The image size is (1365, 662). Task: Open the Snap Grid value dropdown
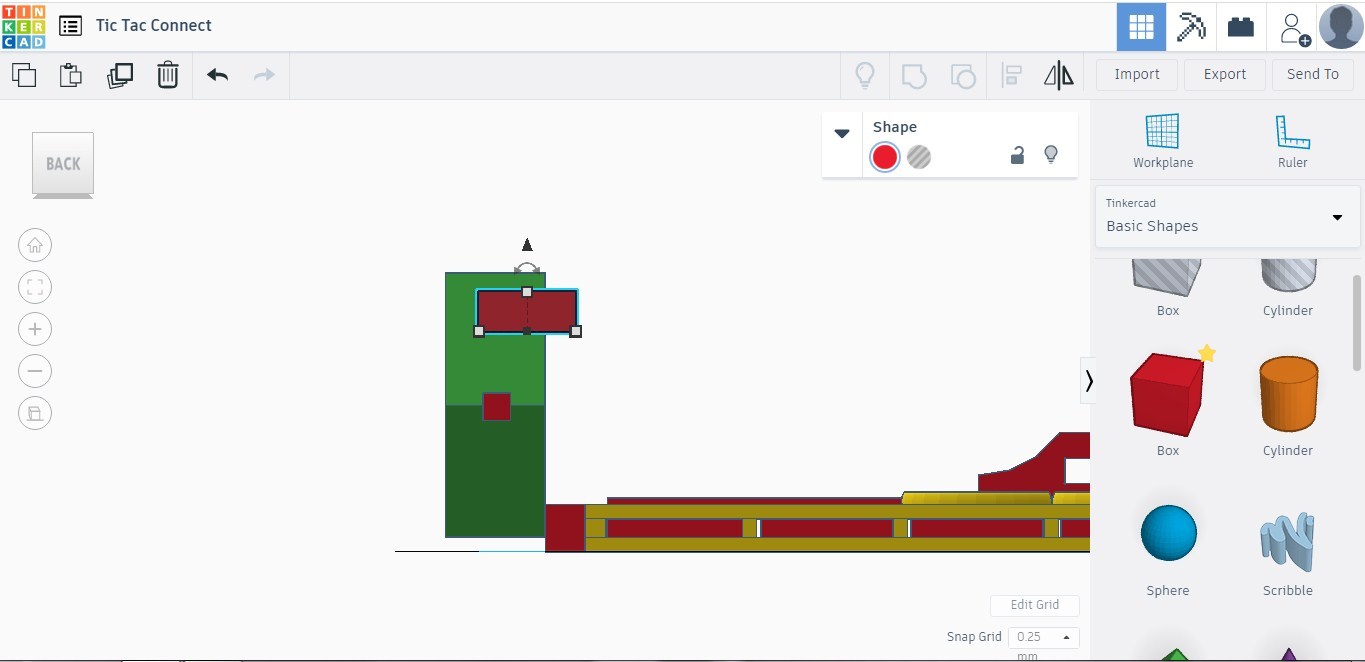[x=1066, y=637]
